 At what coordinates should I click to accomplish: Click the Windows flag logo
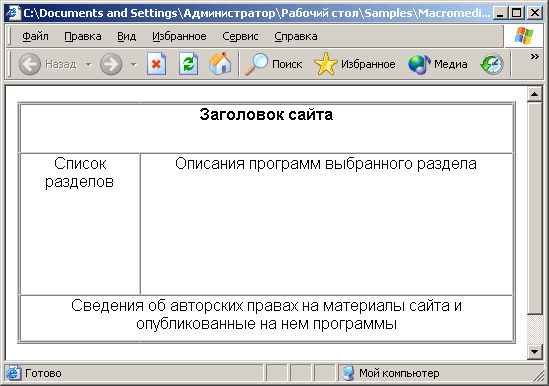pyautogui.click(x=524, y=36)
